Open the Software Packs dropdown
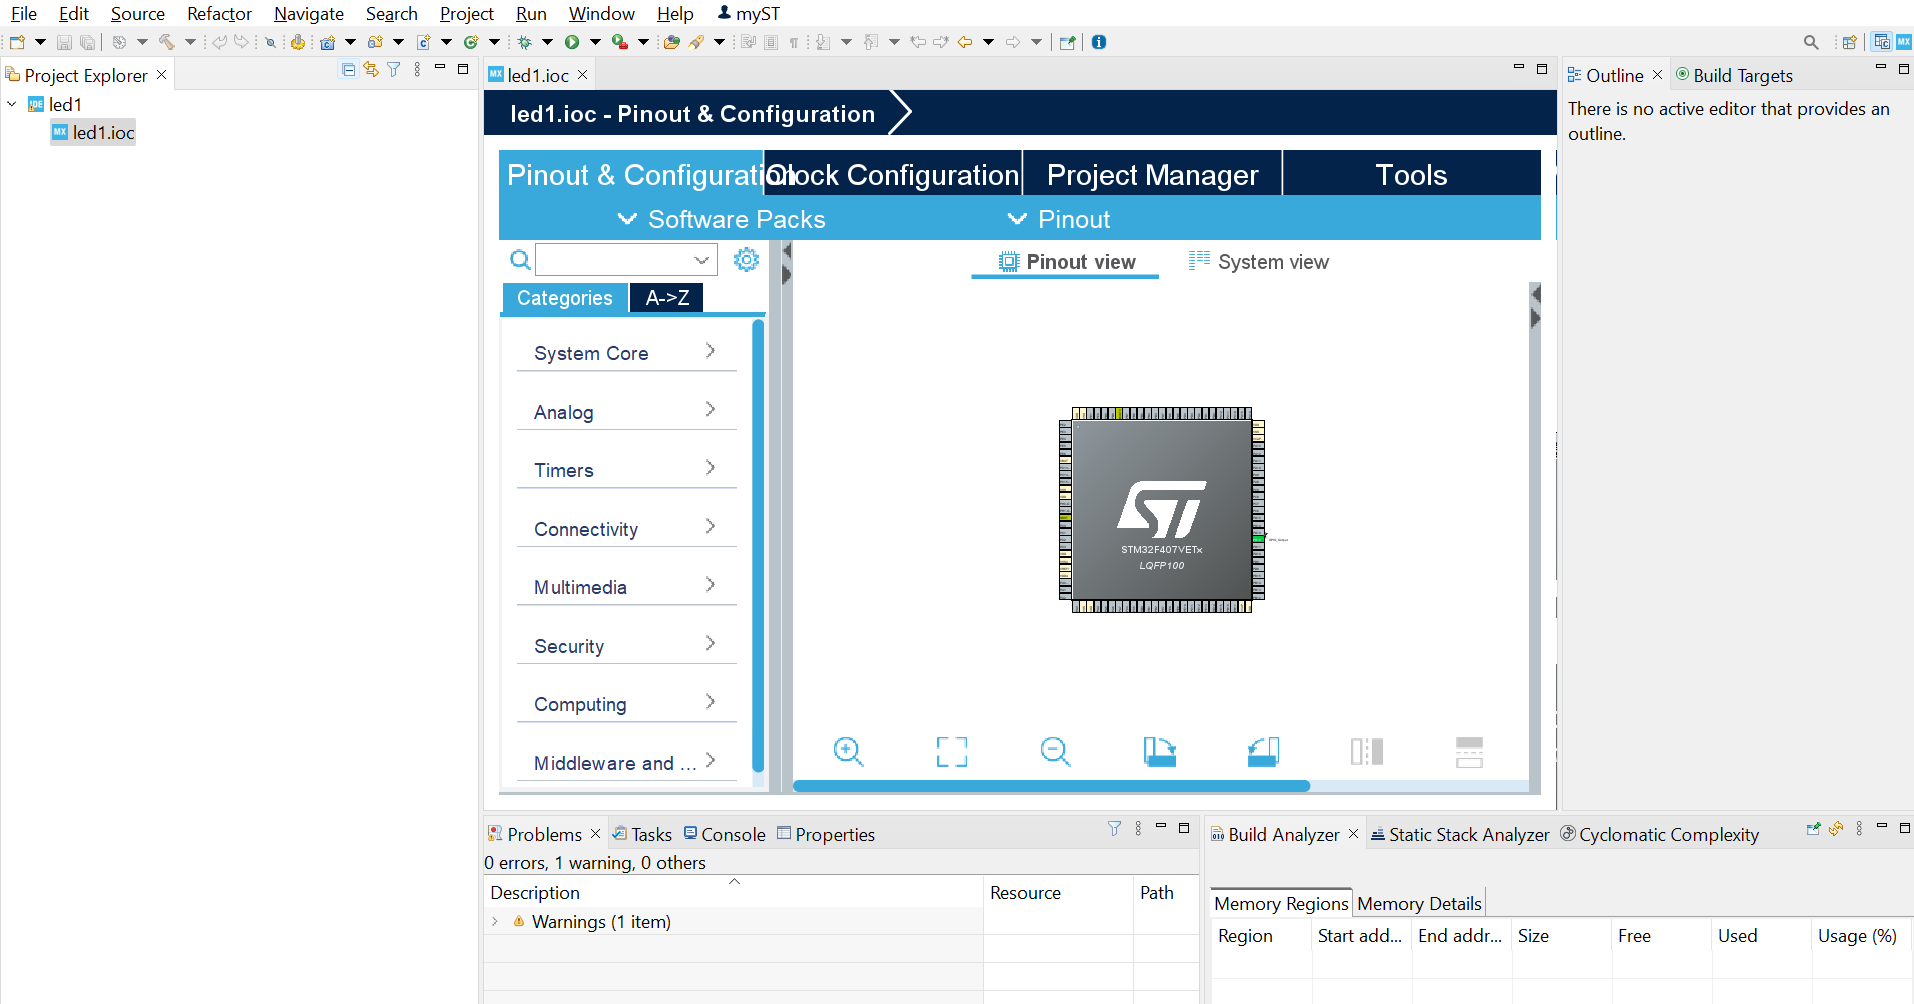This screenshot has width=1914, height=1004. tap(721, 219)
